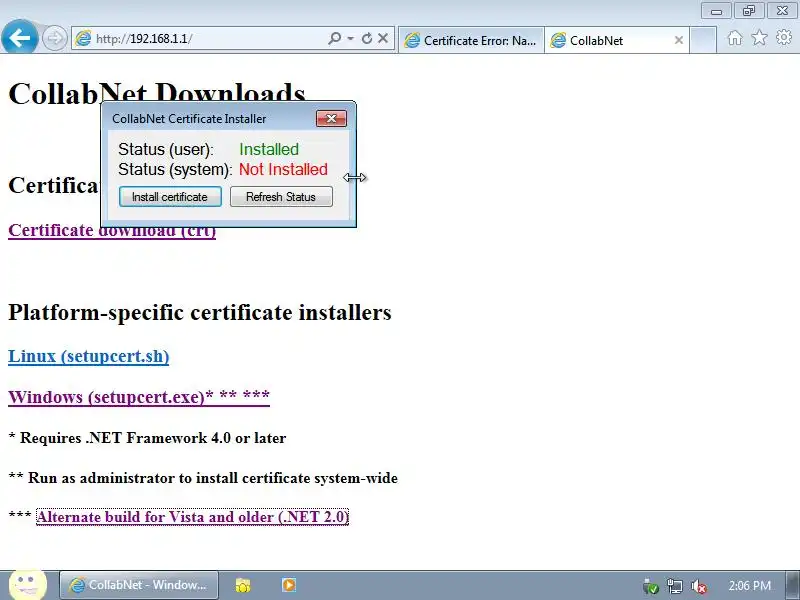
Task: Open the Certificate download (crt) link
Action: click(112, 230)
